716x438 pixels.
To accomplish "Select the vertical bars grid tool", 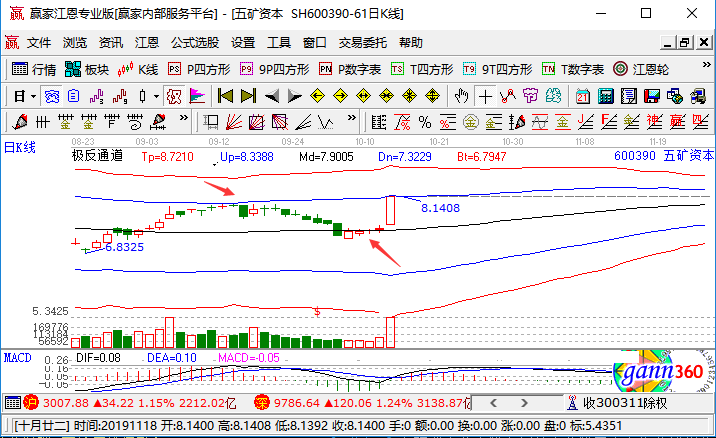I will coord(43,122).
